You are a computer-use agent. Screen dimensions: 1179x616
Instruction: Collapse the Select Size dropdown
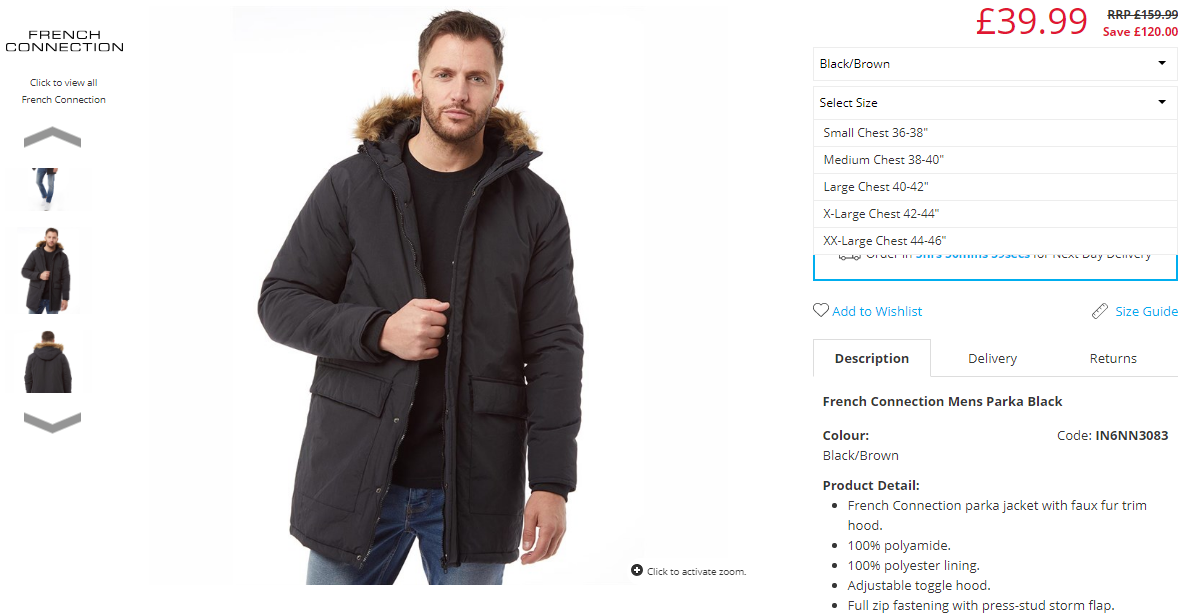(995, 102)
